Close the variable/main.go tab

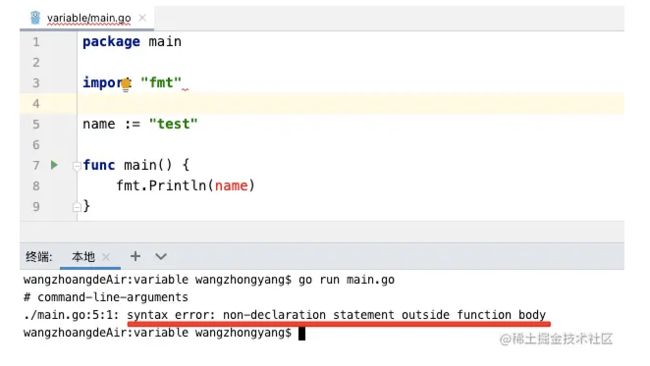coord(142,18)
